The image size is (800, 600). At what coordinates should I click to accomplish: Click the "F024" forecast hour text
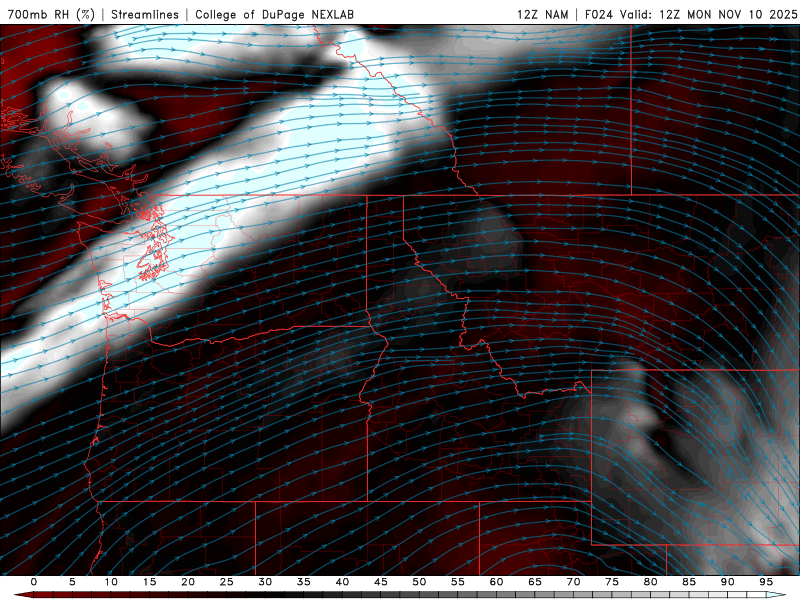598,14
